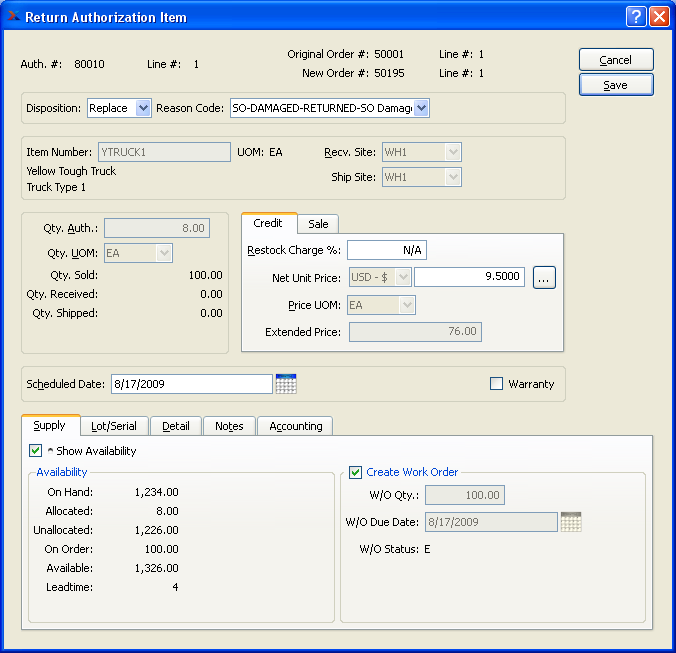Image resolution: width=676 pixels, height=653 pixels.
Task: Click the Cancel button
Action: click(616, 60)
